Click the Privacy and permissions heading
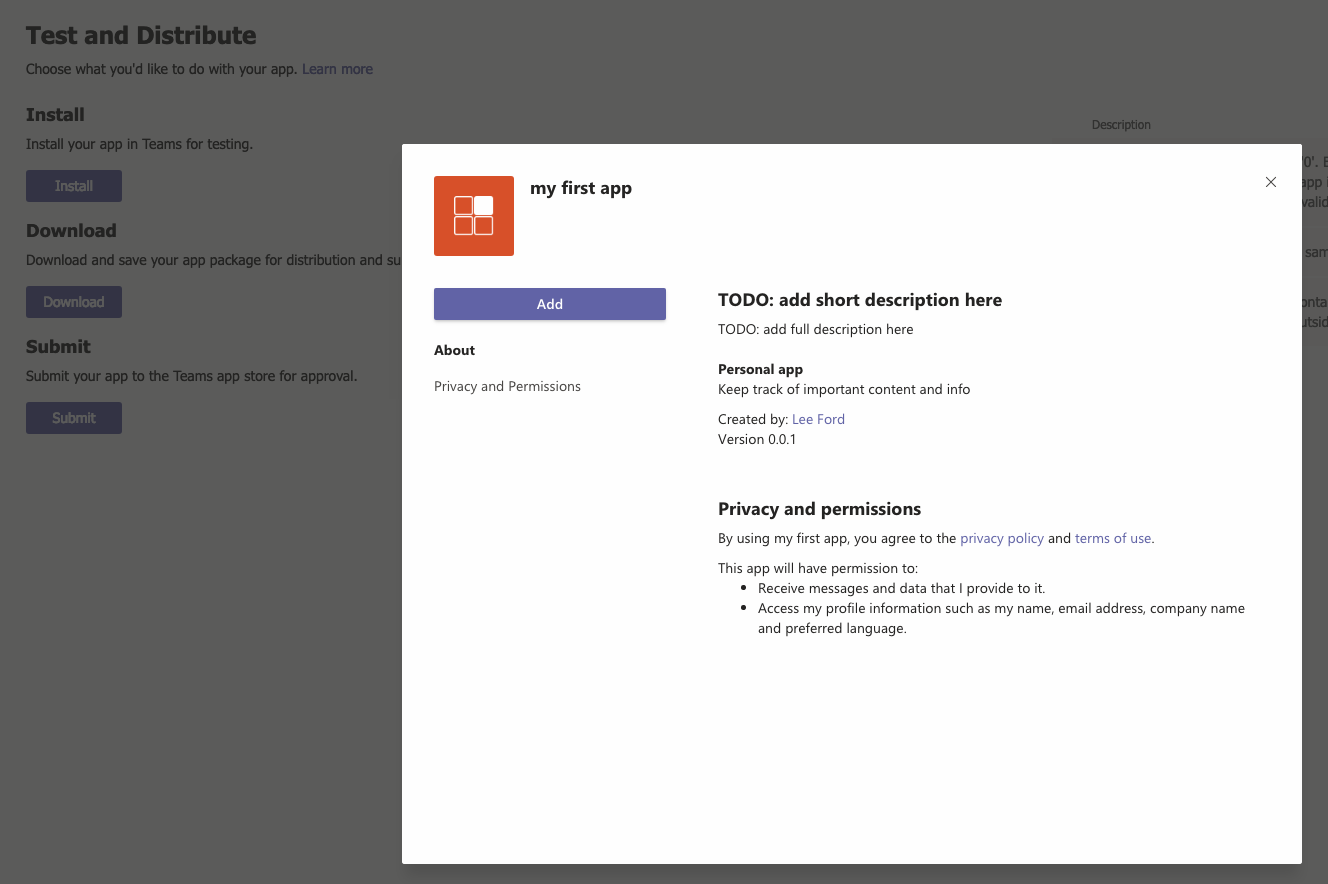The width and height of the screenshot is (1328, 884). 820,509
